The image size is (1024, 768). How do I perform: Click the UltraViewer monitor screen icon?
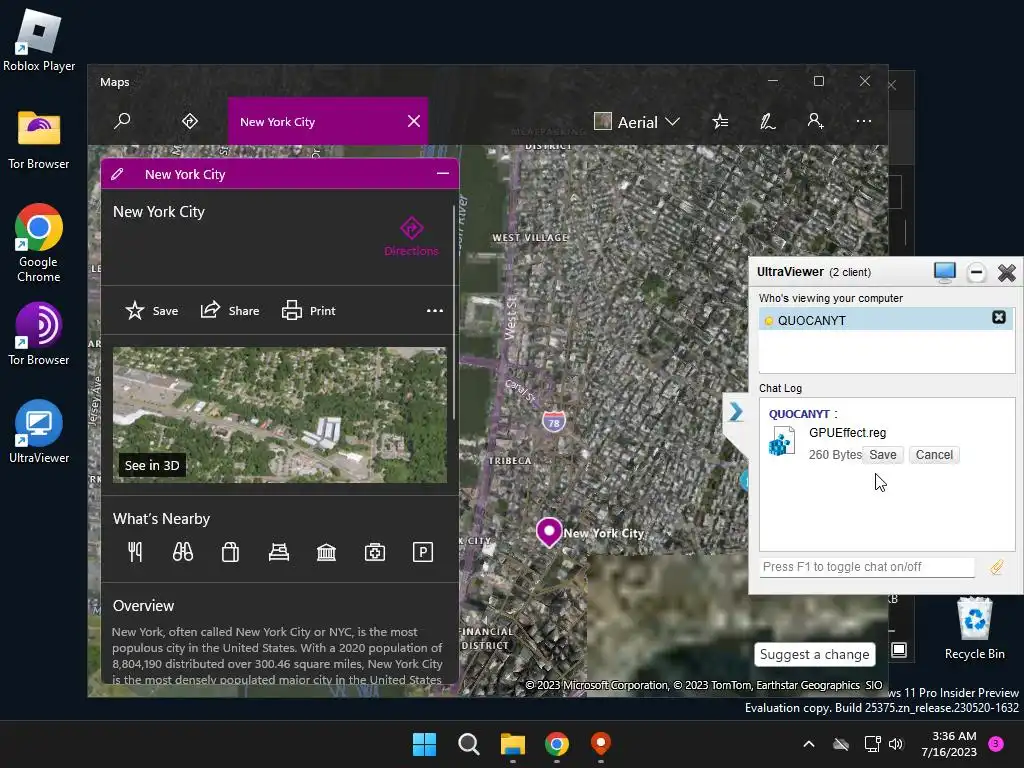(944, 272)
